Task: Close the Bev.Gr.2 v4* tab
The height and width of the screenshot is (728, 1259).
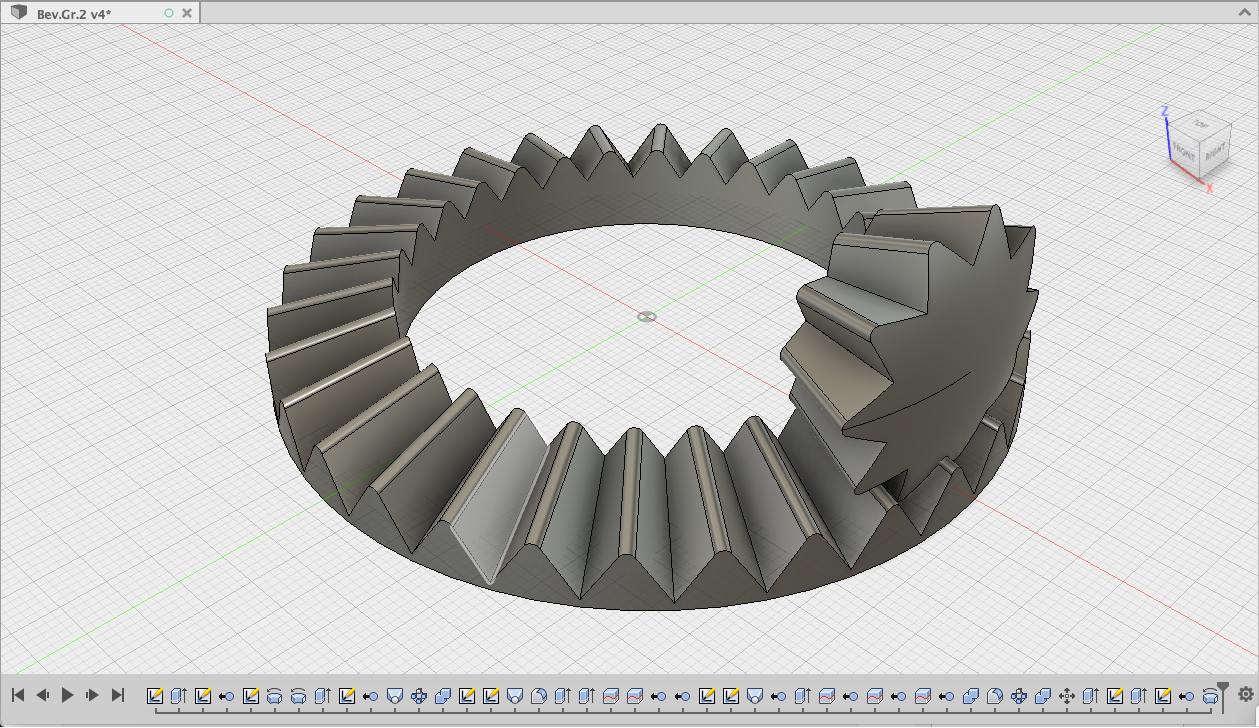Action: tap(189, 13)
